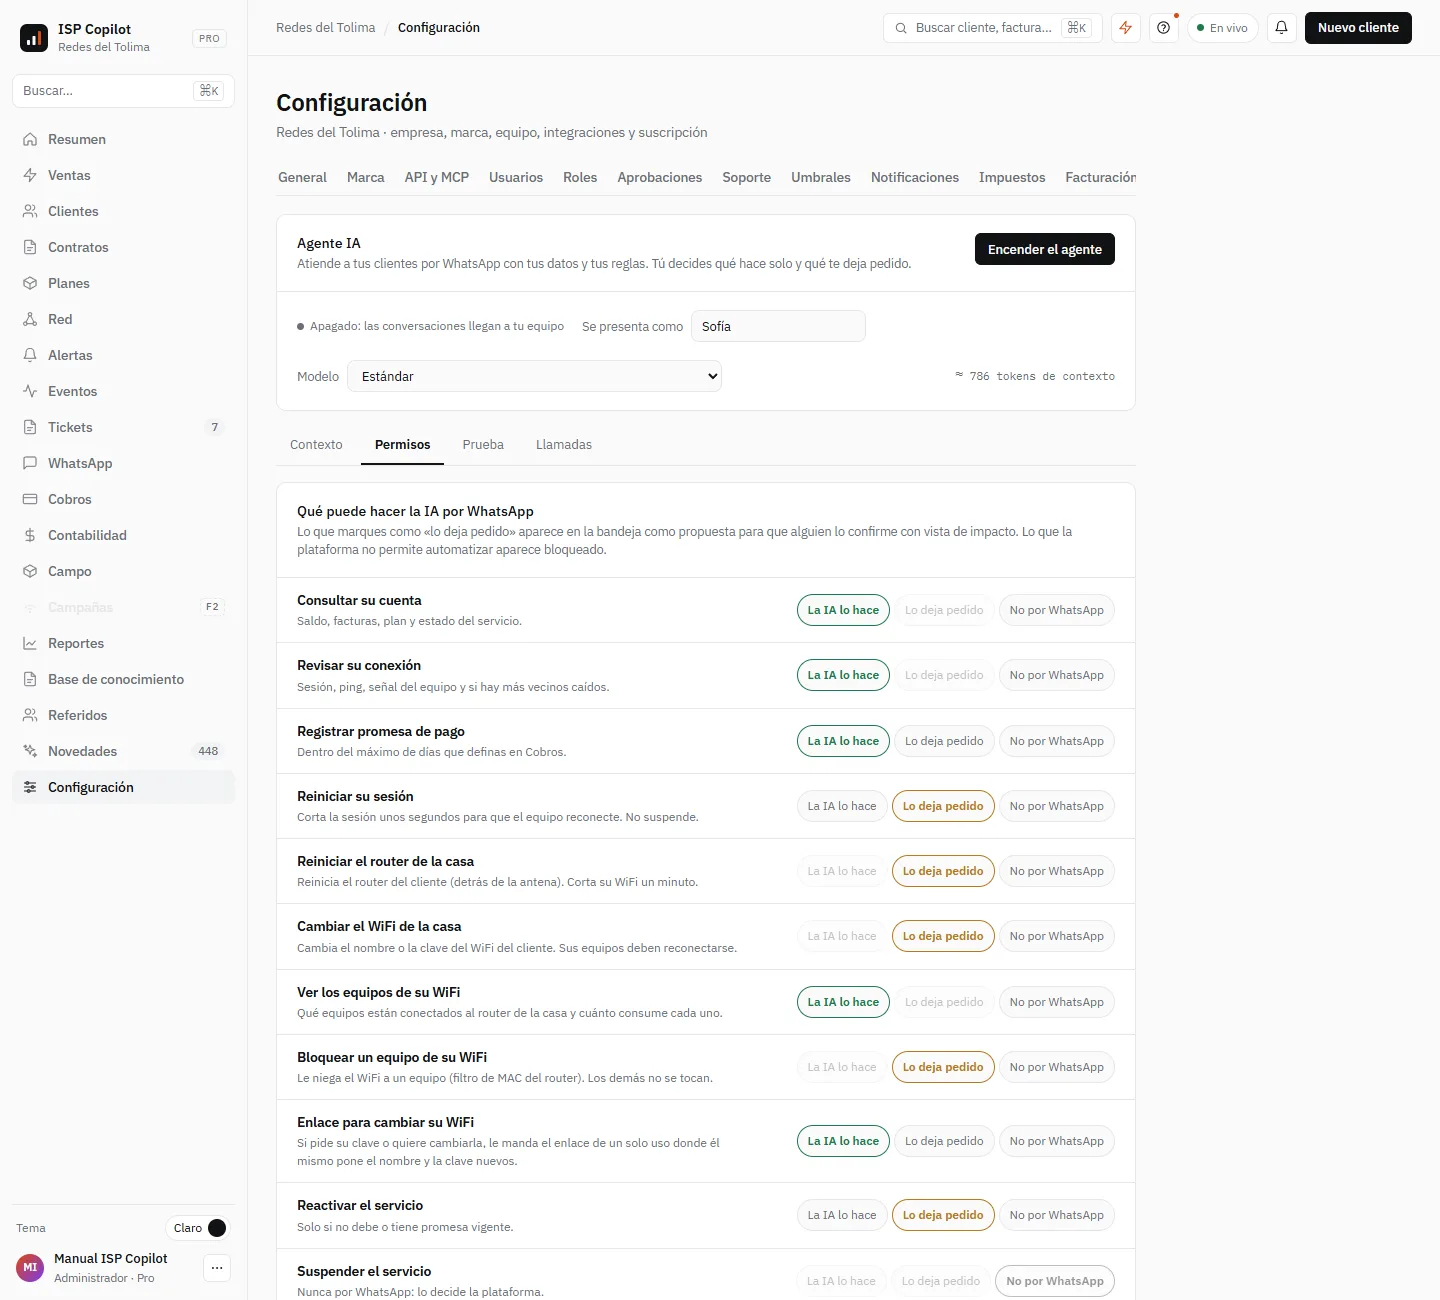Open Resumen via its home icon
The width and height of the screenshot is (1440, 1300).
pyautogui.click(x=30, y=139)
